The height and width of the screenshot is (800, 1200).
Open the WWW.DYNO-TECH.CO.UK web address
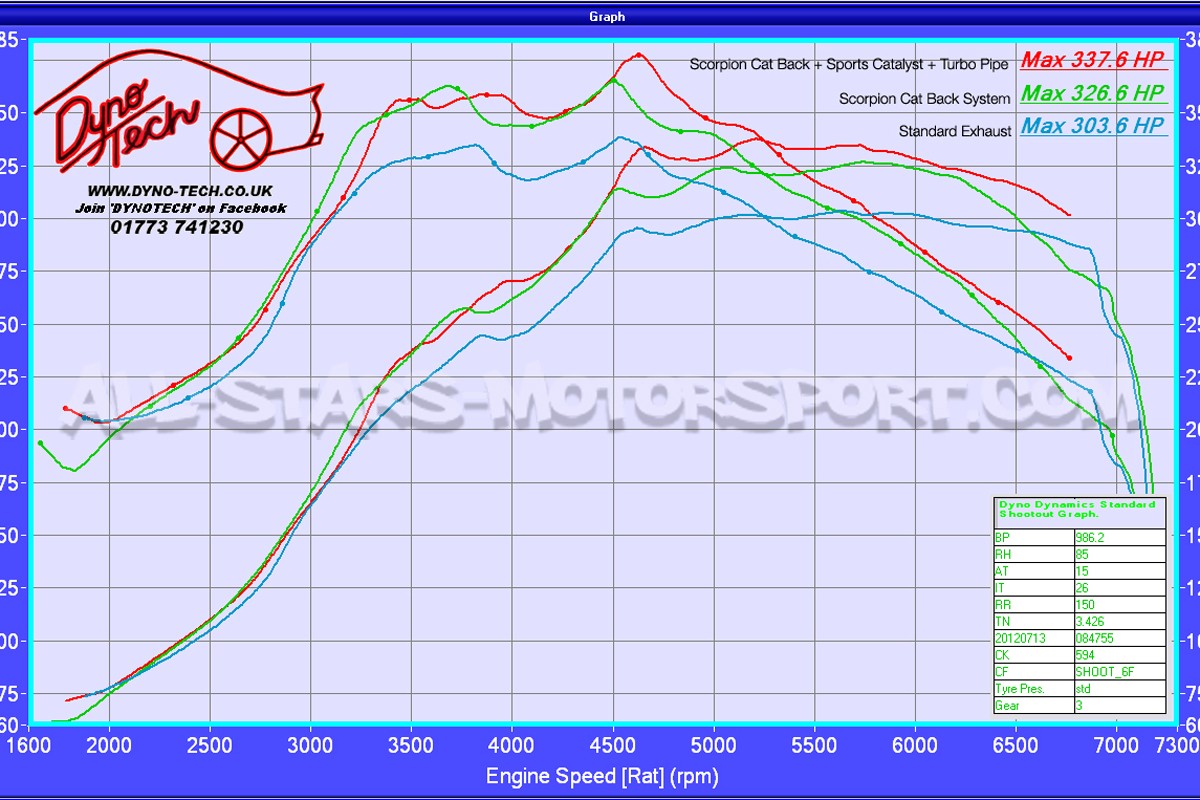click(180, 191)
